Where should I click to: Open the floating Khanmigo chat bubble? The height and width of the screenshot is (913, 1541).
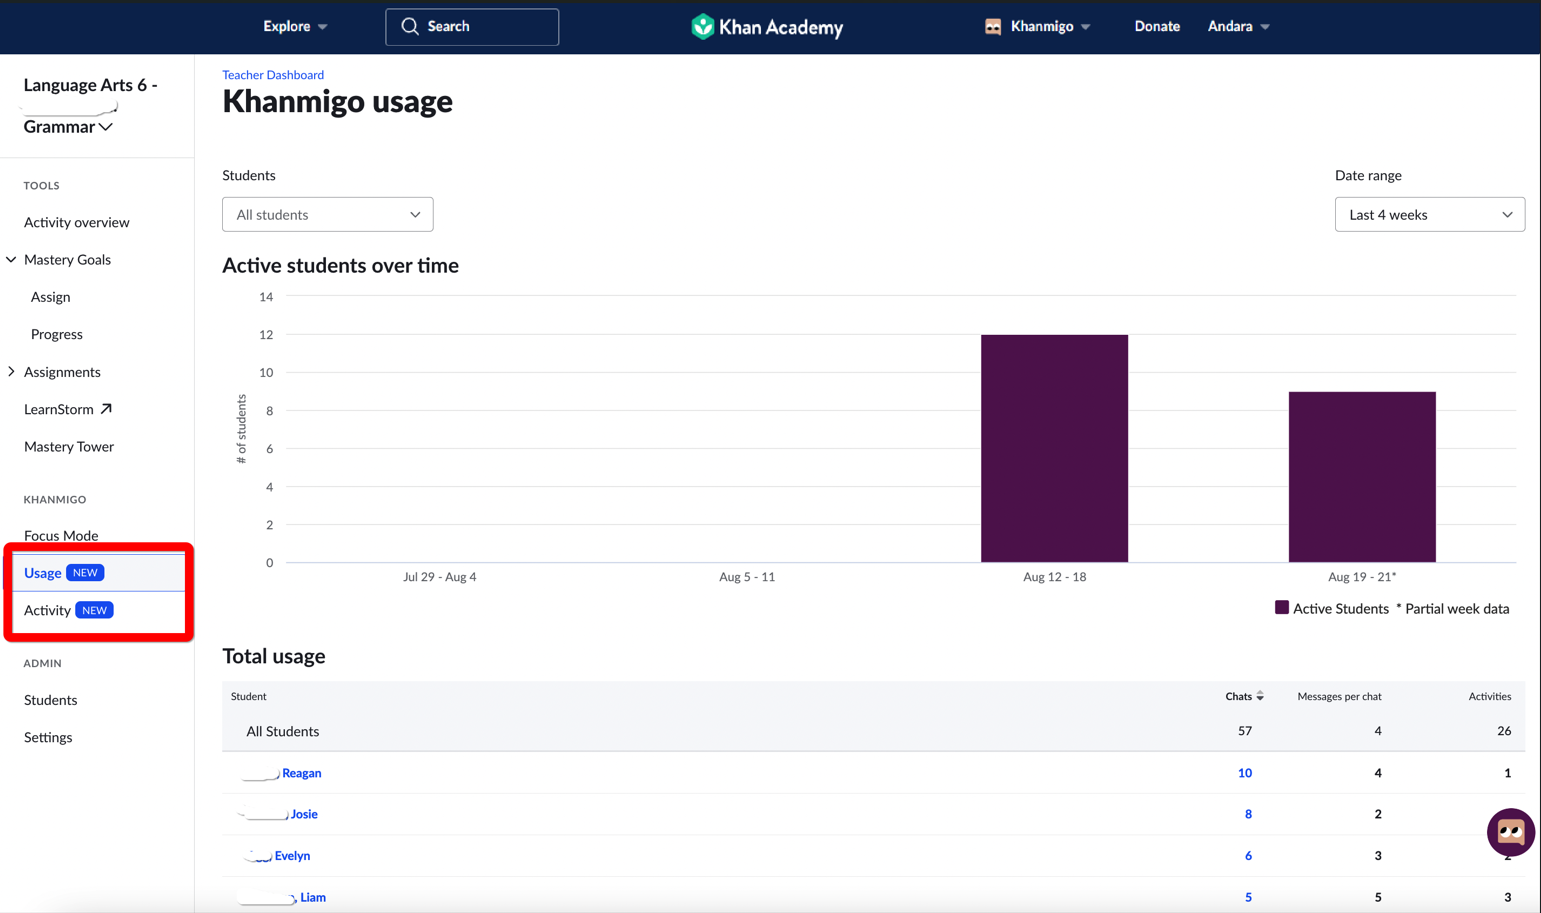(1510, 832)
